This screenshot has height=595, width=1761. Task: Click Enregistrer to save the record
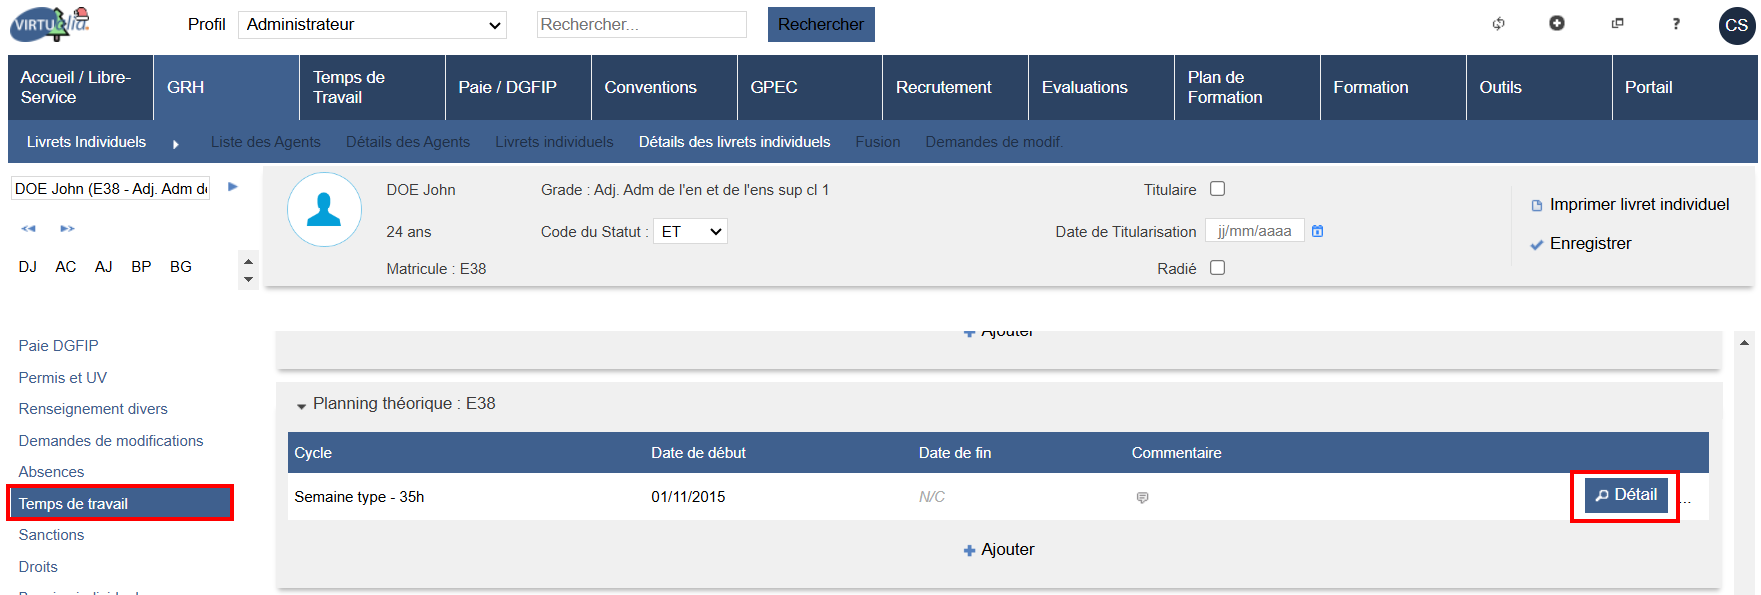click(1589, 244)
